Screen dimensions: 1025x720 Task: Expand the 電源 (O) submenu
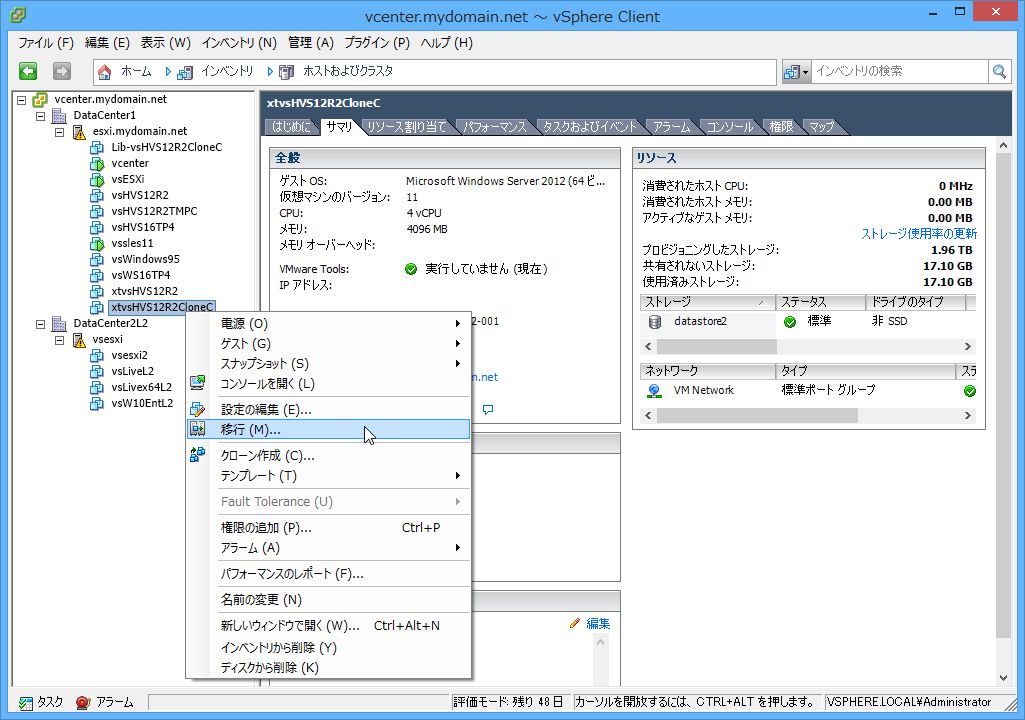[458, 324]
